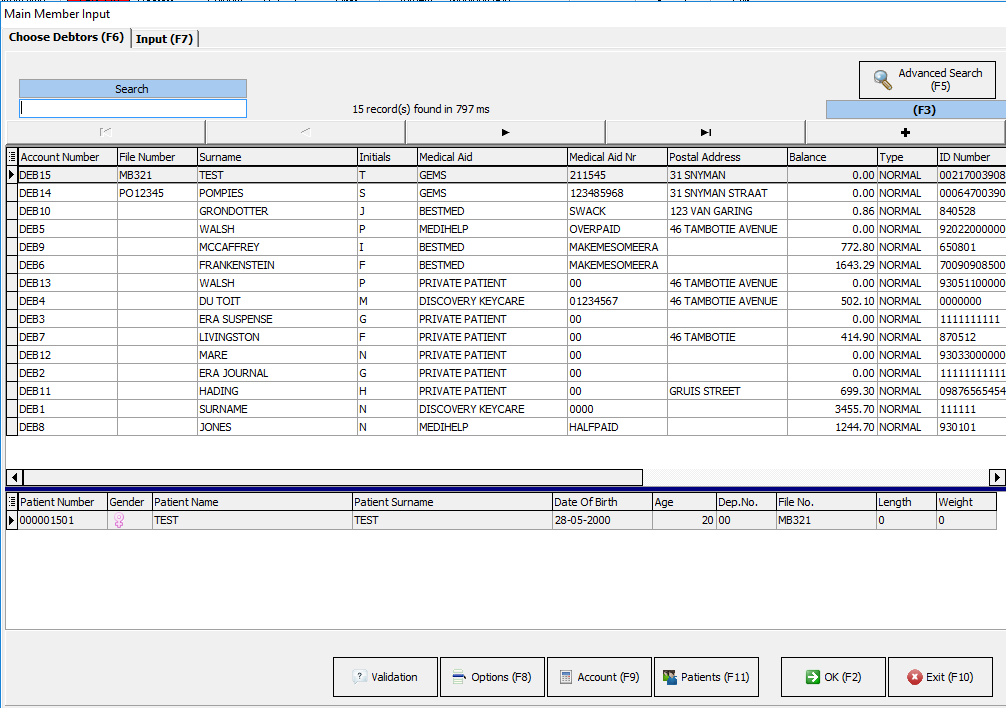This screenshot has width=1006, height=708.
Task: Open Patients (F11) list
Action: tap(707, 677)
